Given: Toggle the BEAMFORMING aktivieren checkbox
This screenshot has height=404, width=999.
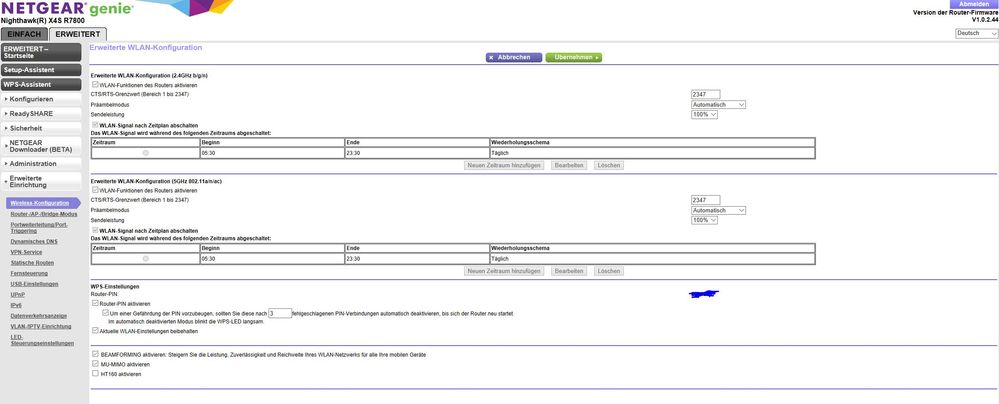Looking at the screenshot, I should (95, 354).
